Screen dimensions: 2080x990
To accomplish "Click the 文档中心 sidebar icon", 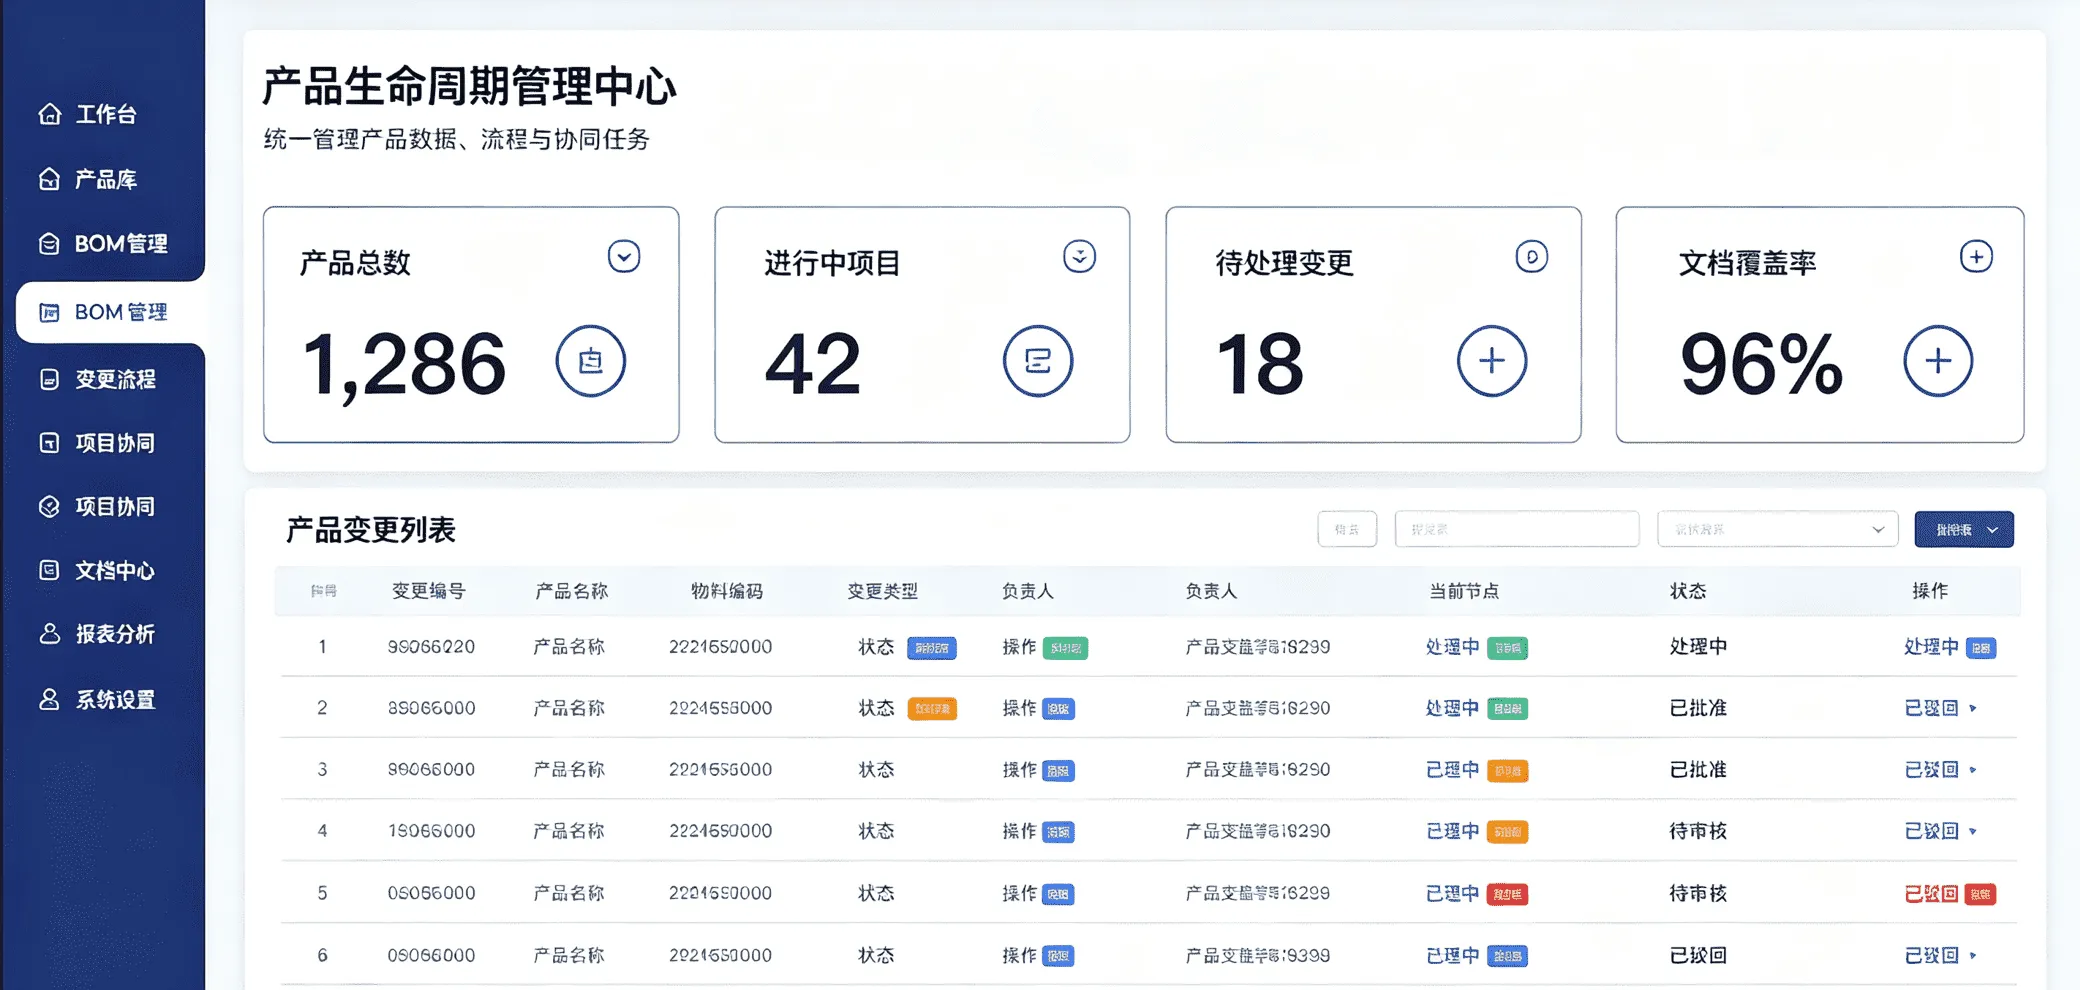I will (x=49, y=570).
